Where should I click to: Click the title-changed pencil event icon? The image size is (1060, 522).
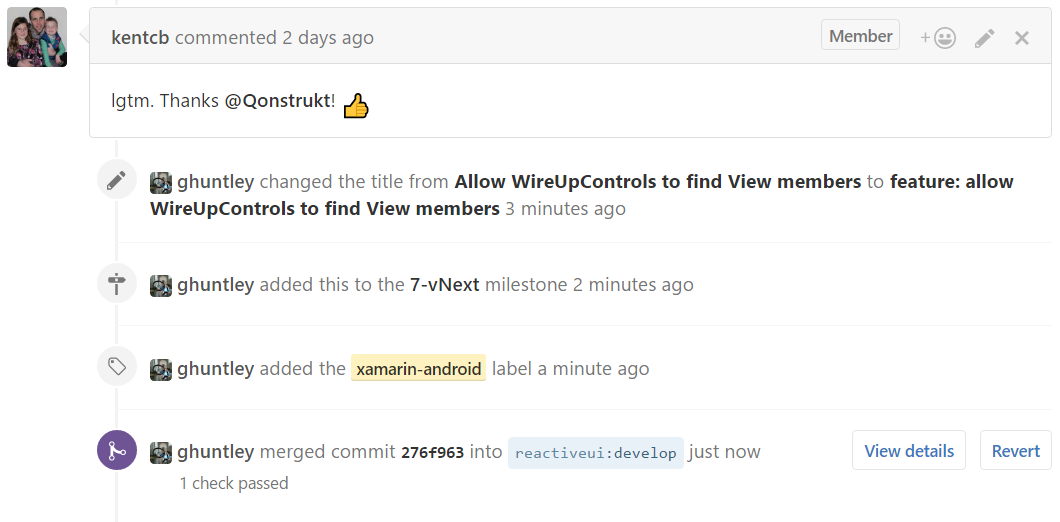[117, 180]
